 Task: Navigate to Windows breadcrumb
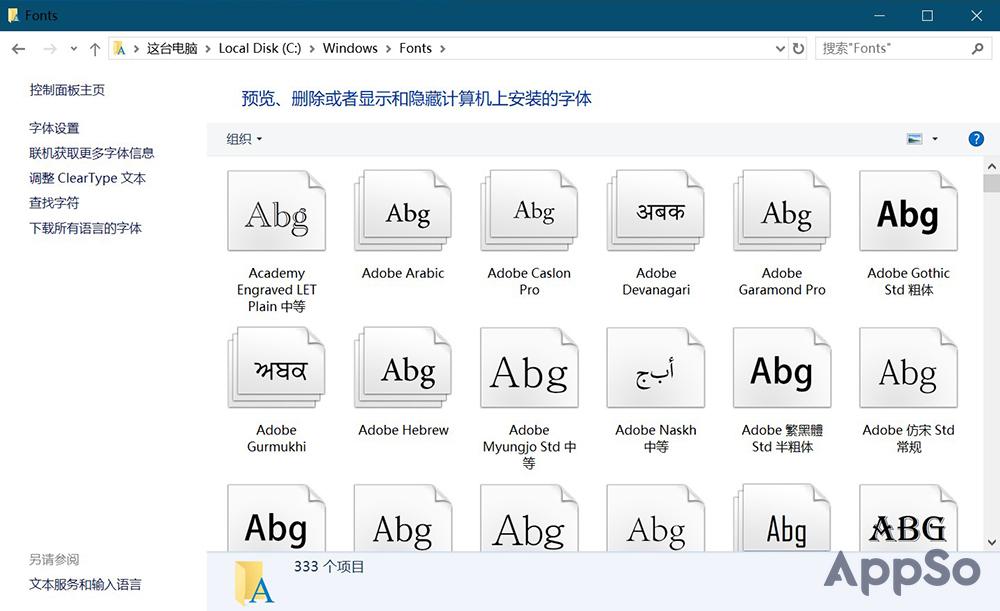350,48
